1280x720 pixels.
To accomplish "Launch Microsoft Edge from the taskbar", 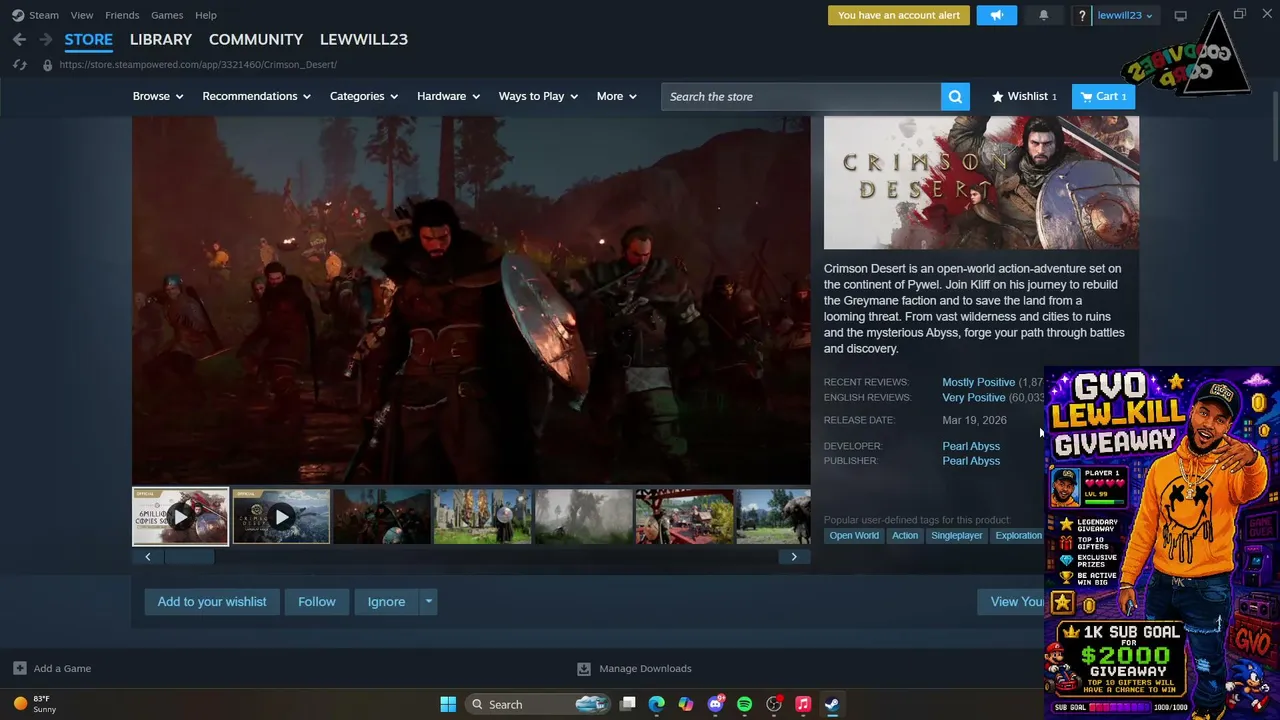I will [x=656, y=704].
